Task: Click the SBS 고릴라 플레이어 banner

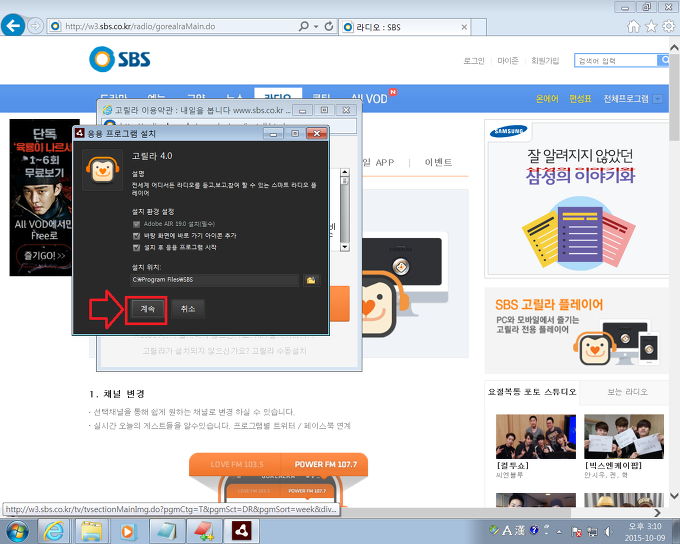Action: [577, 331]
